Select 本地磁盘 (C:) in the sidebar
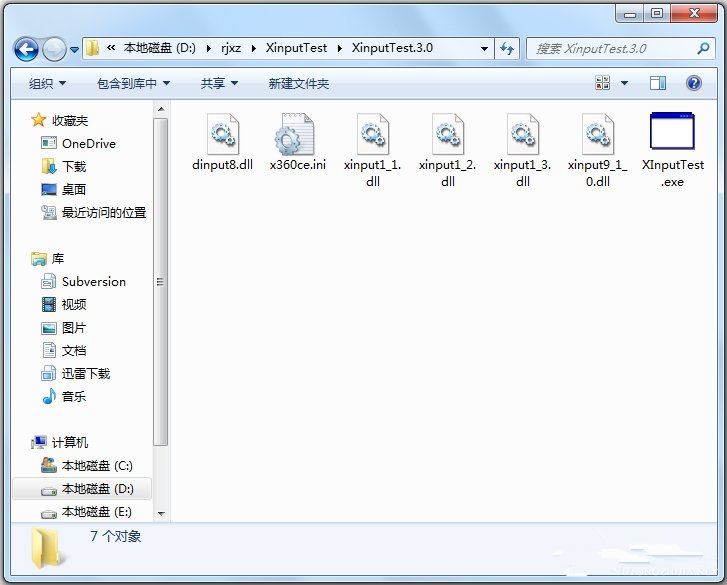 coord(96,466)
